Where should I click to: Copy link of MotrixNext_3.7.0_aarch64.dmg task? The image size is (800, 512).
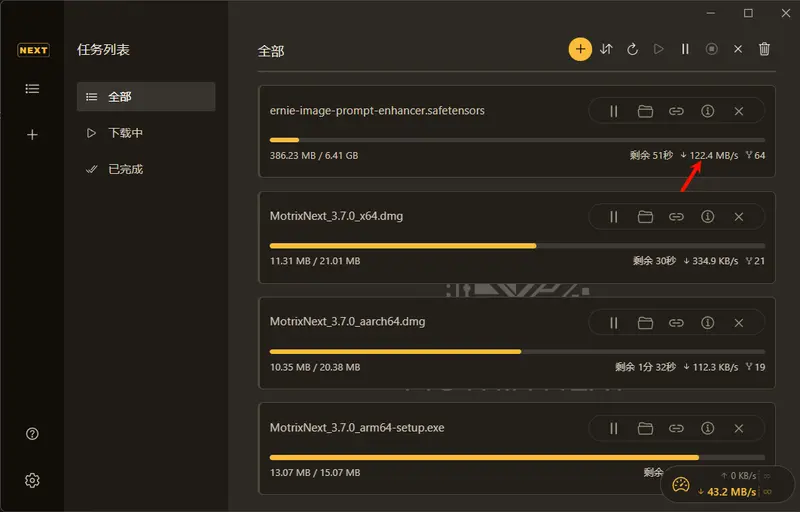point(676,322)
